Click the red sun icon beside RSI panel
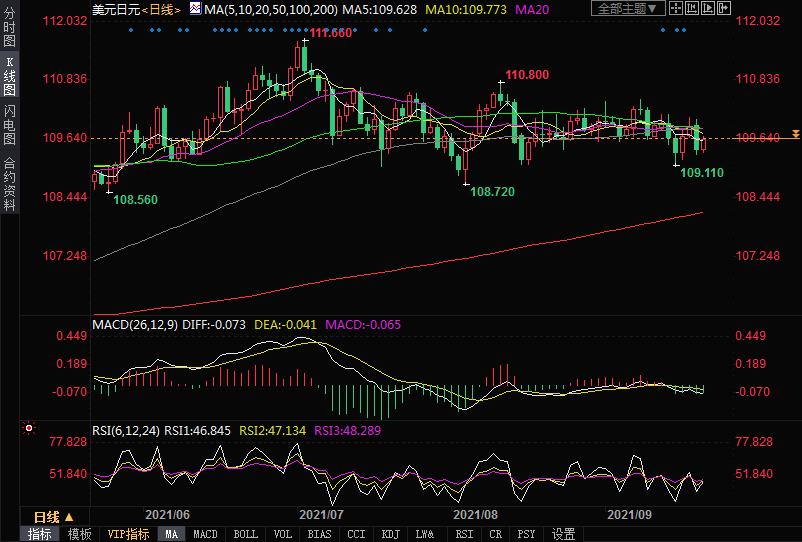This screenshot has width=802, height=542. (29, 430)
